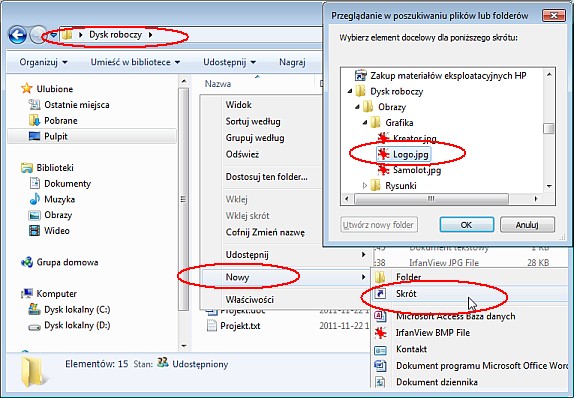Screen dimensions: 574x398
Task: Collapse the Grafika folder node
Action: click(365, 123)
